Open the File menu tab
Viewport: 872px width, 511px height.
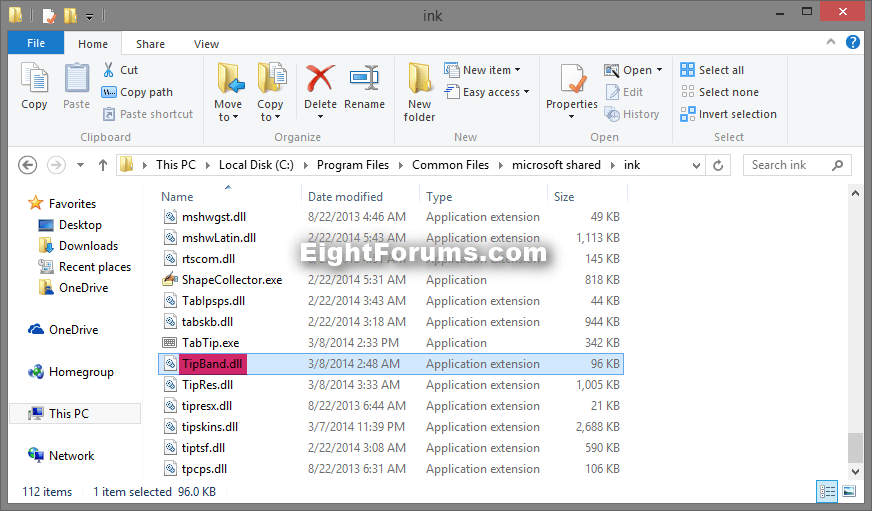tap(36, 43)
